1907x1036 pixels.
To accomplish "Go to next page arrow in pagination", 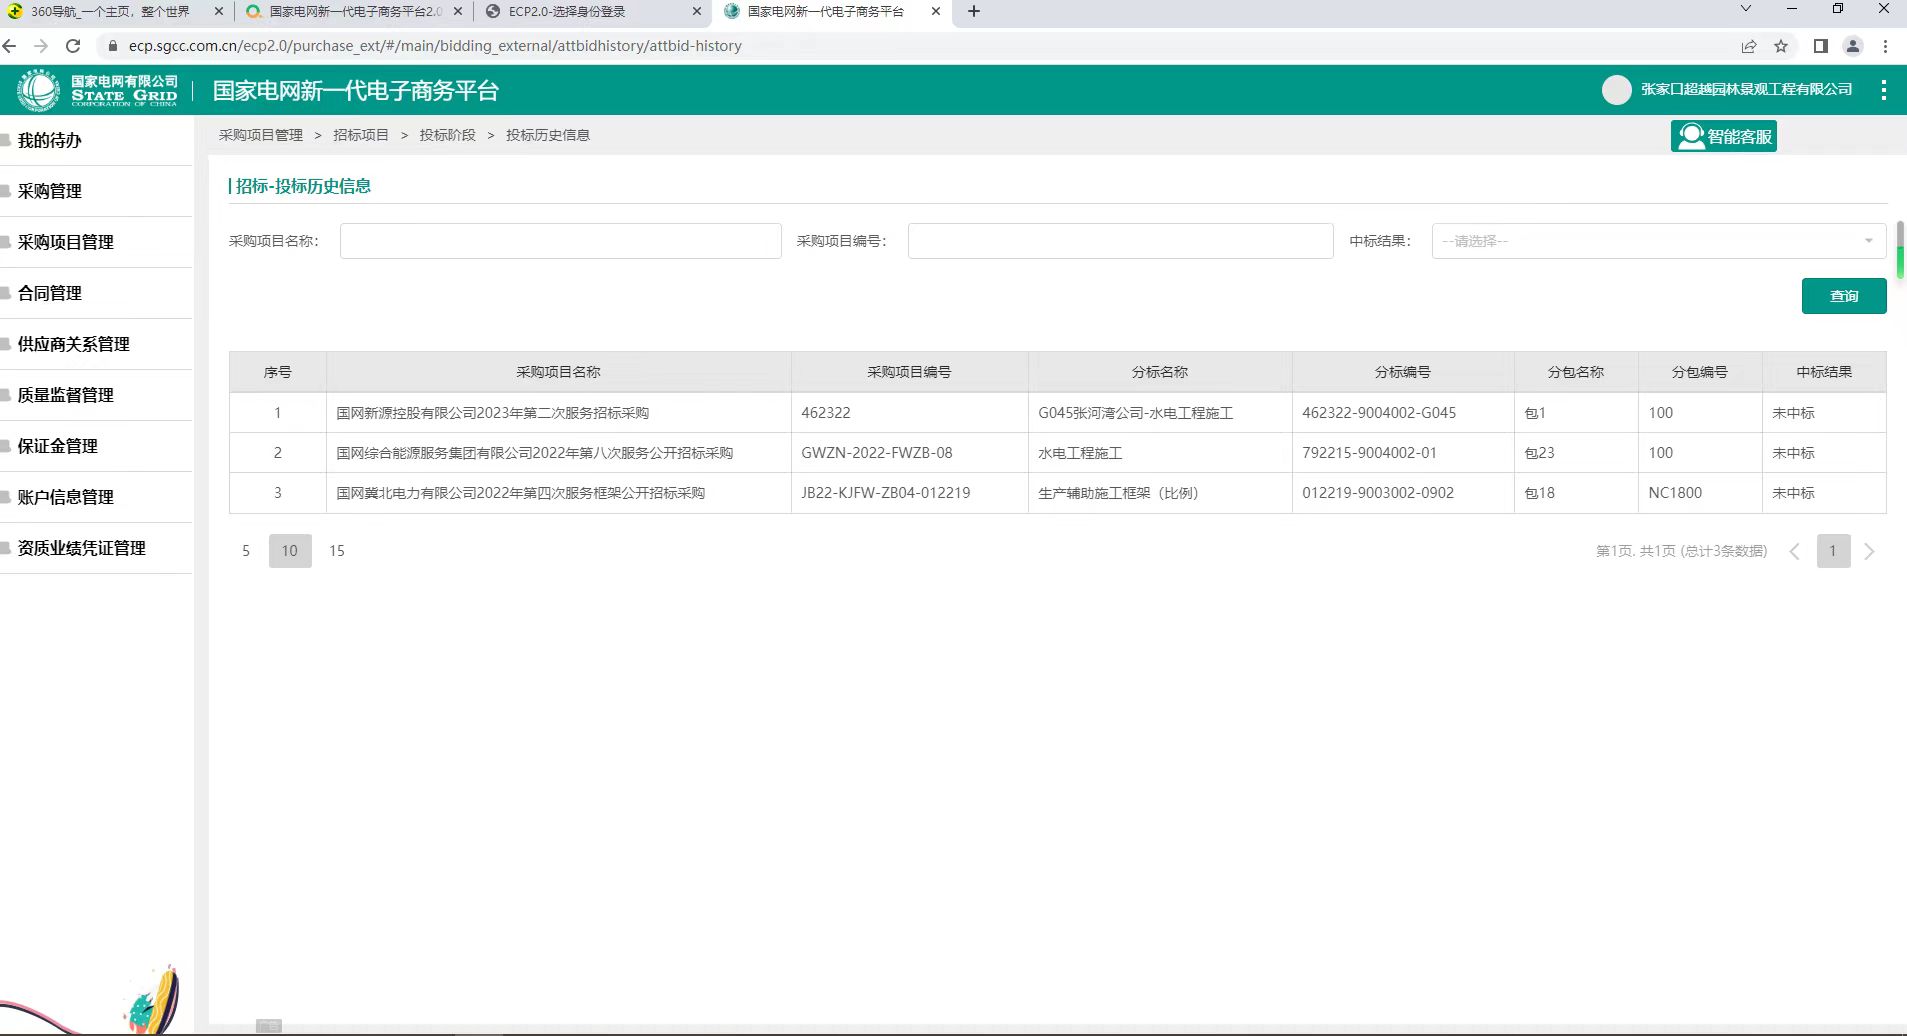I will 1869,551.
